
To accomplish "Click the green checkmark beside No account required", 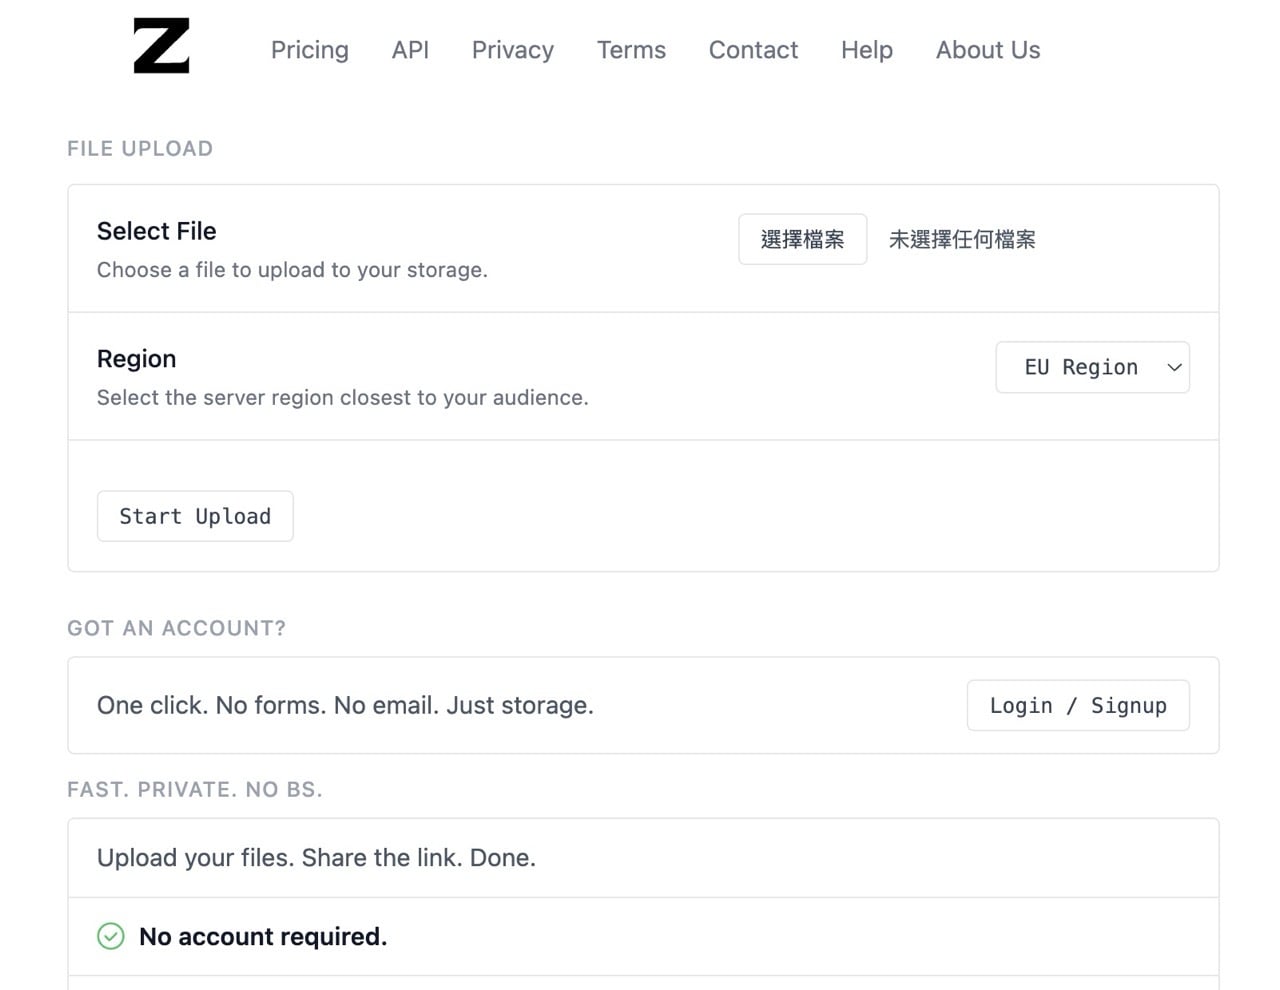I will pos(110,936).
